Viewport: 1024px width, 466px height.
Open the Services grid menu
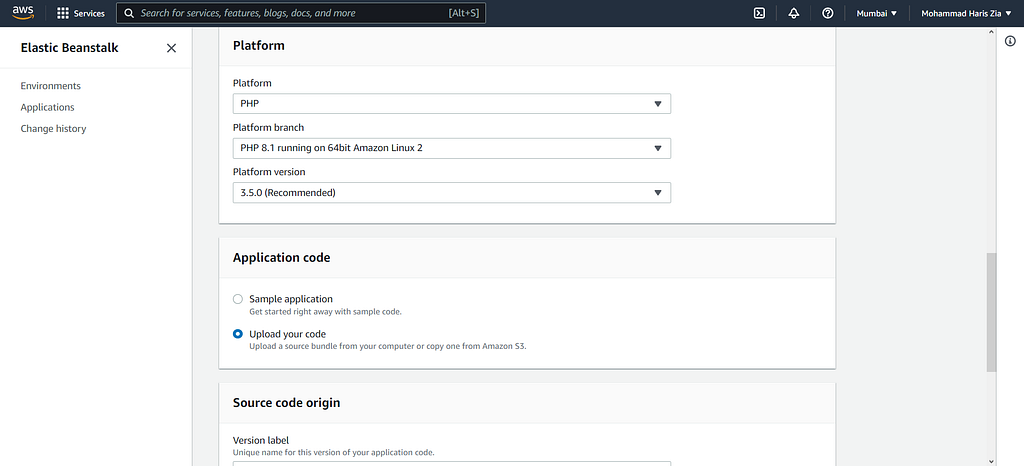tap(63, 13)
